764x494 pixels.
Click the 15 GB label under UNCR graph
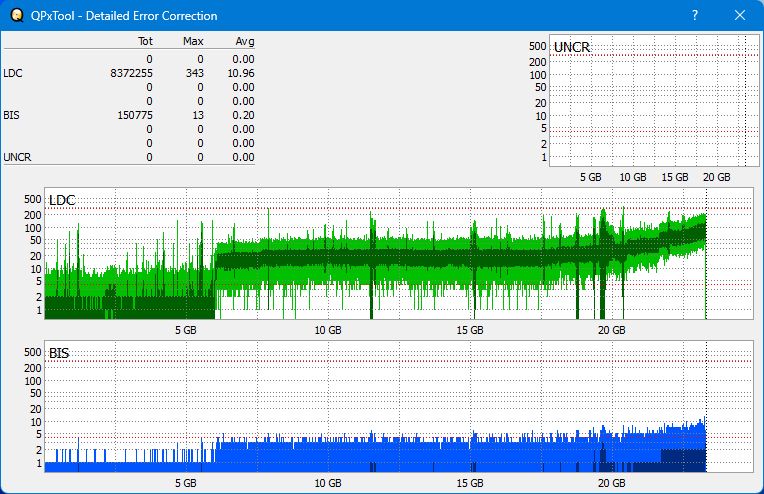tap(675, 177)
